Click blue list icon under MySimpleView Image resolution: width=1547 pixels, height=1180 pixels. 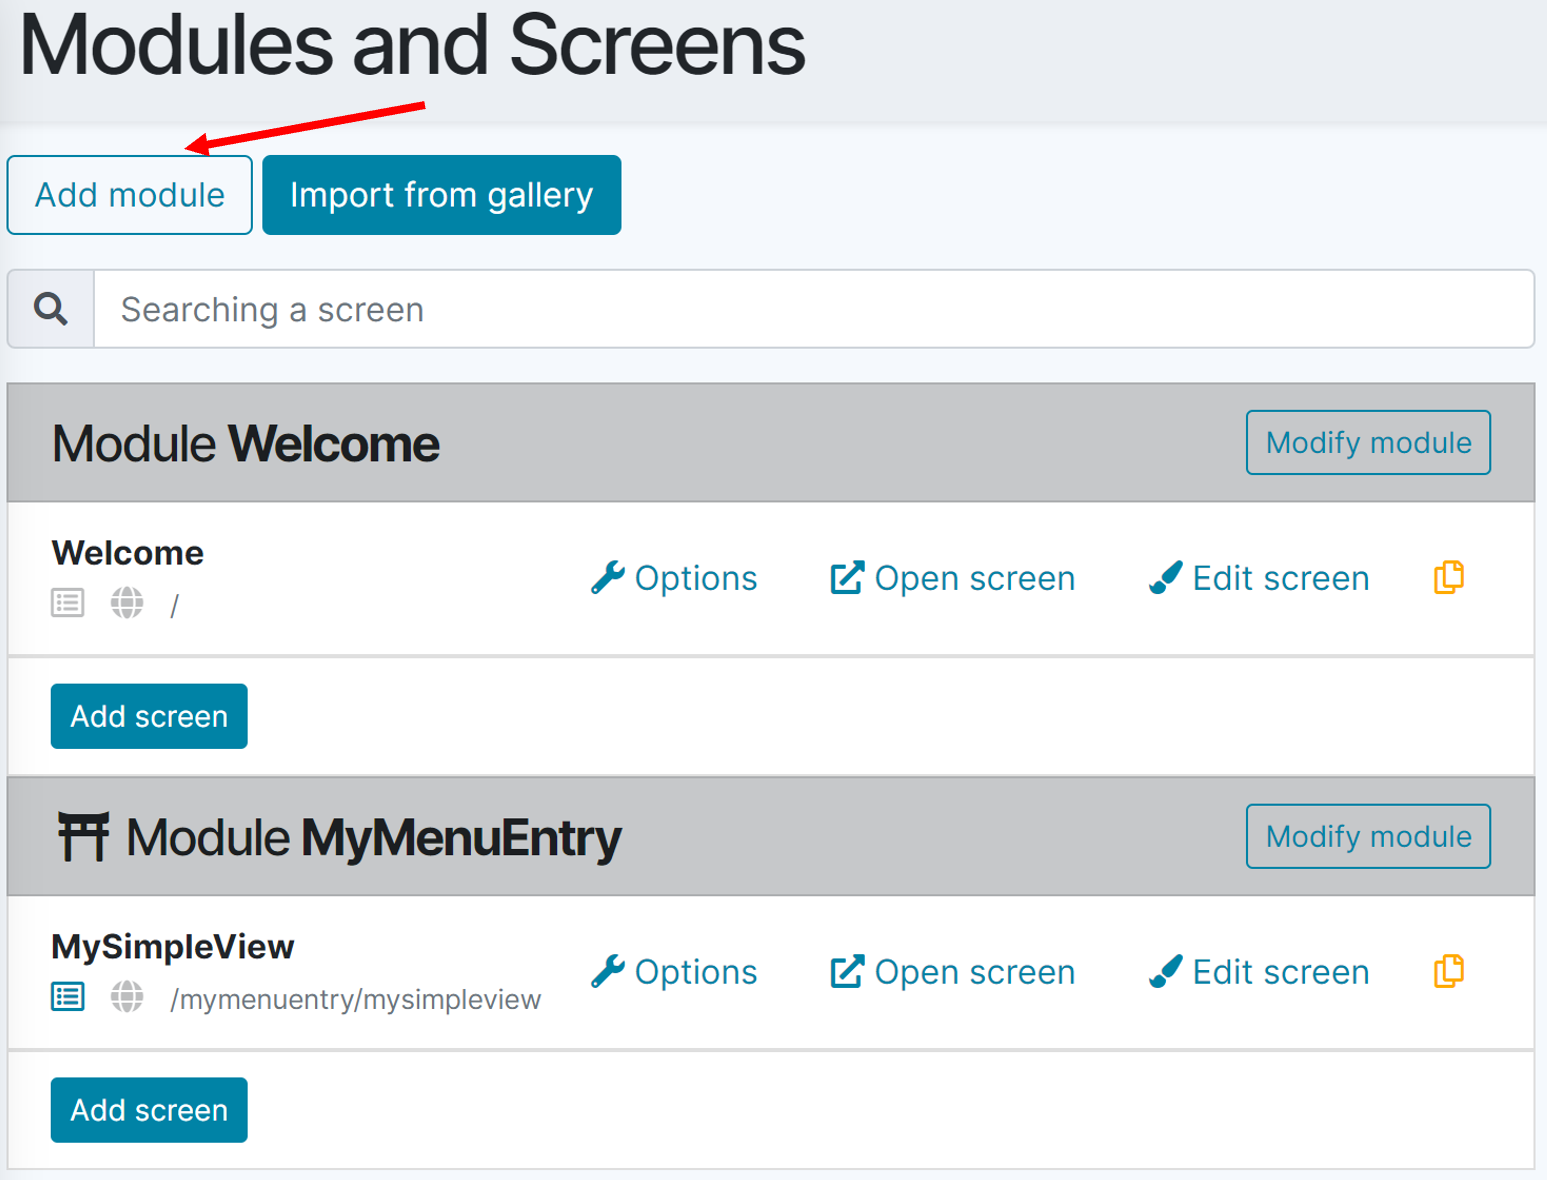[68, 997]
